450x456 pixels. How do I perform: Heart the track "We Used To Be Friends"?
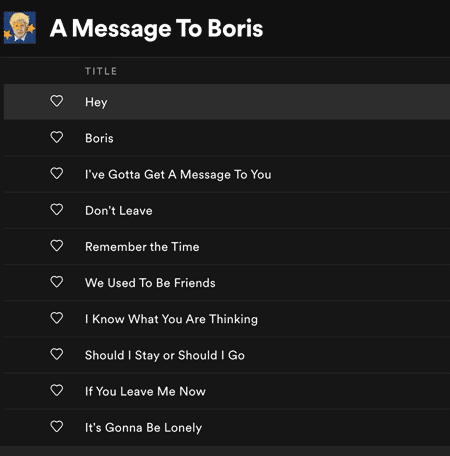[57, 282]
